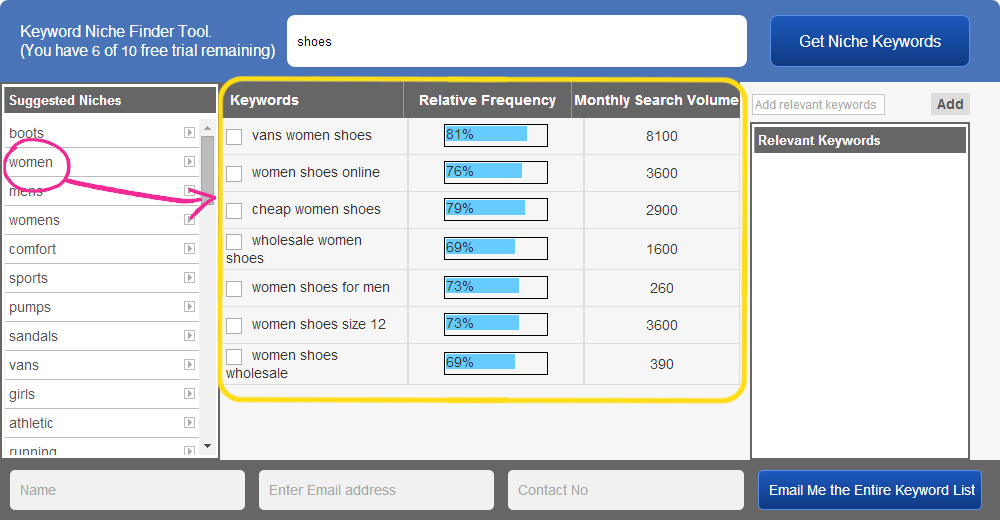Click Email Me the Entire Keyword List

(x=871, y=490)
